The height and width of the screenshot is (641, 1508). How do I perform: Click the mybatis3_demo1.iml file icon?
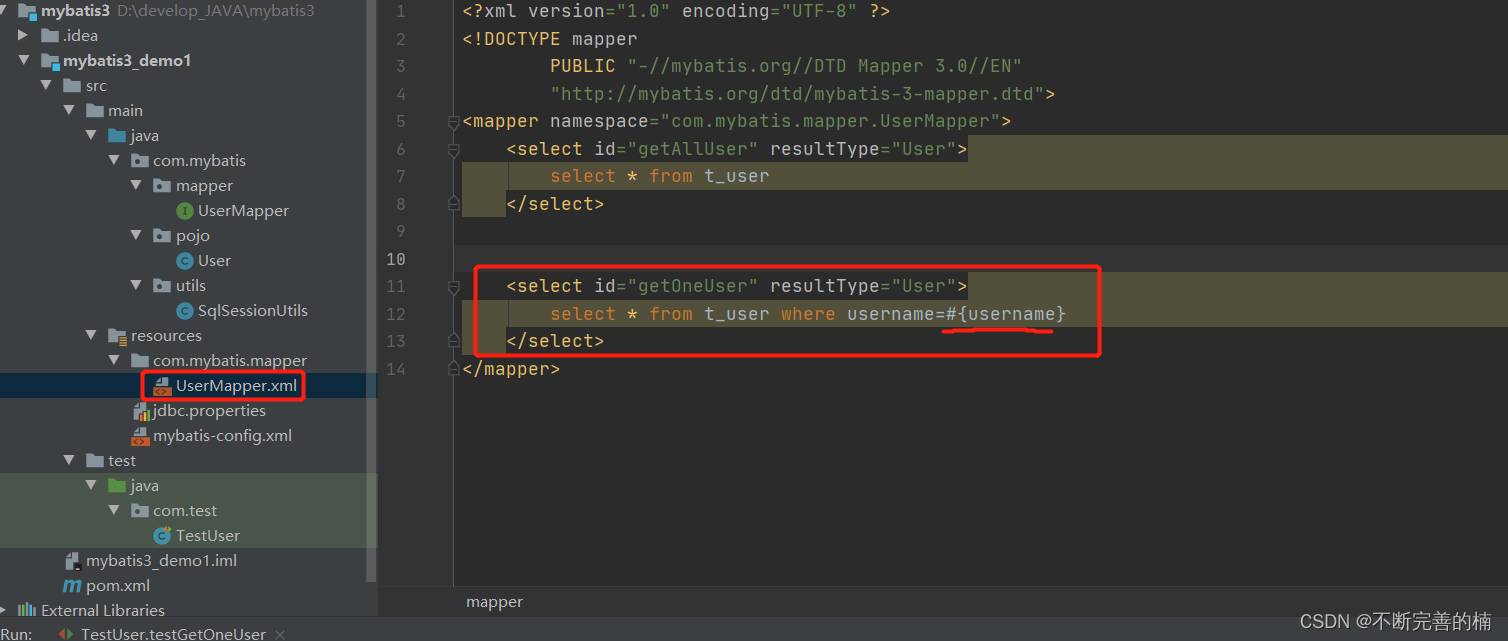pos(72,560)
